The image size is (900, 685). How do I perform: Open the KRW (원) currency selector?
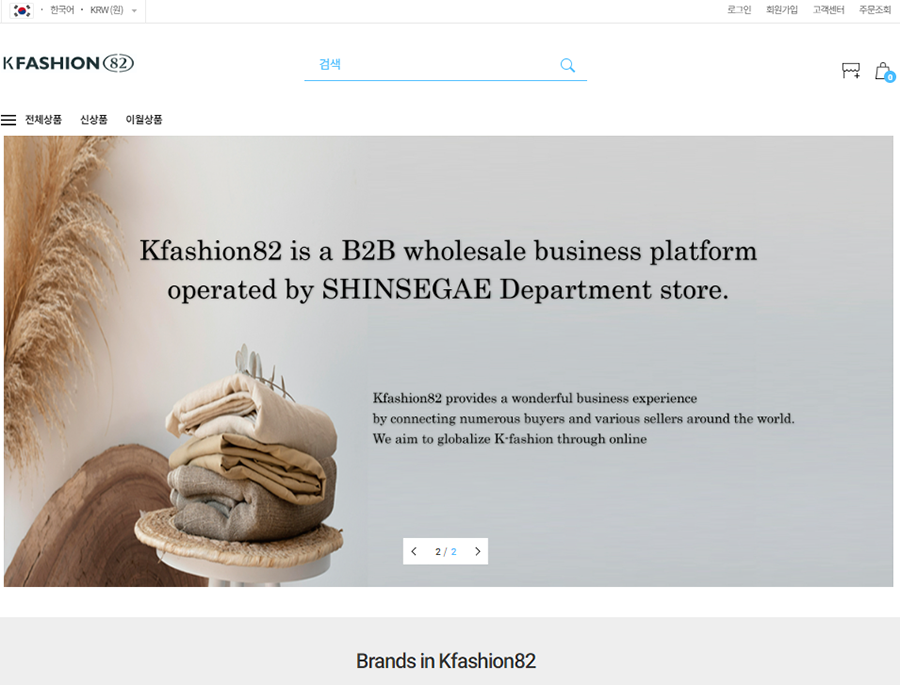point(106,10)
